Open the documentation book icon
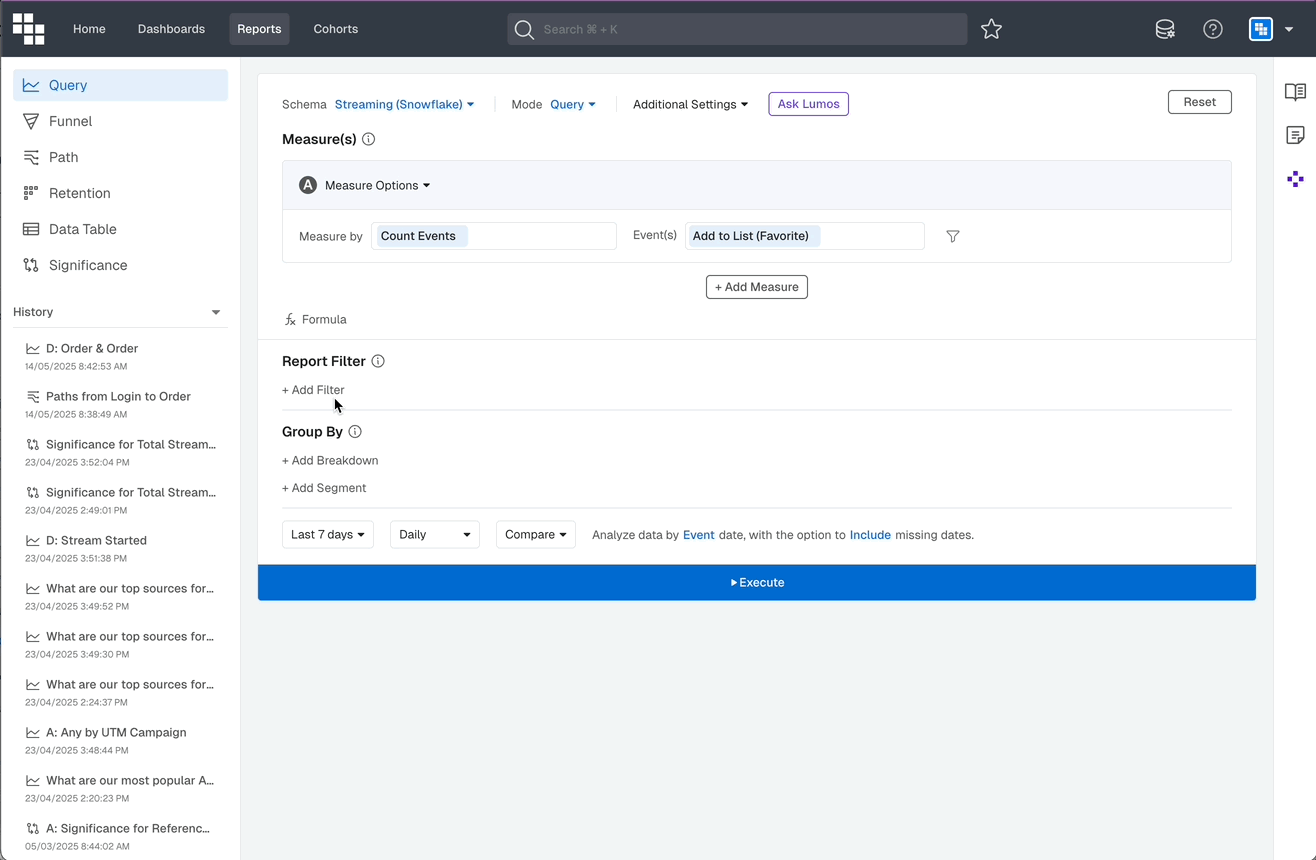This screenshot has width=1316, height=860. tap(1295, 92)
